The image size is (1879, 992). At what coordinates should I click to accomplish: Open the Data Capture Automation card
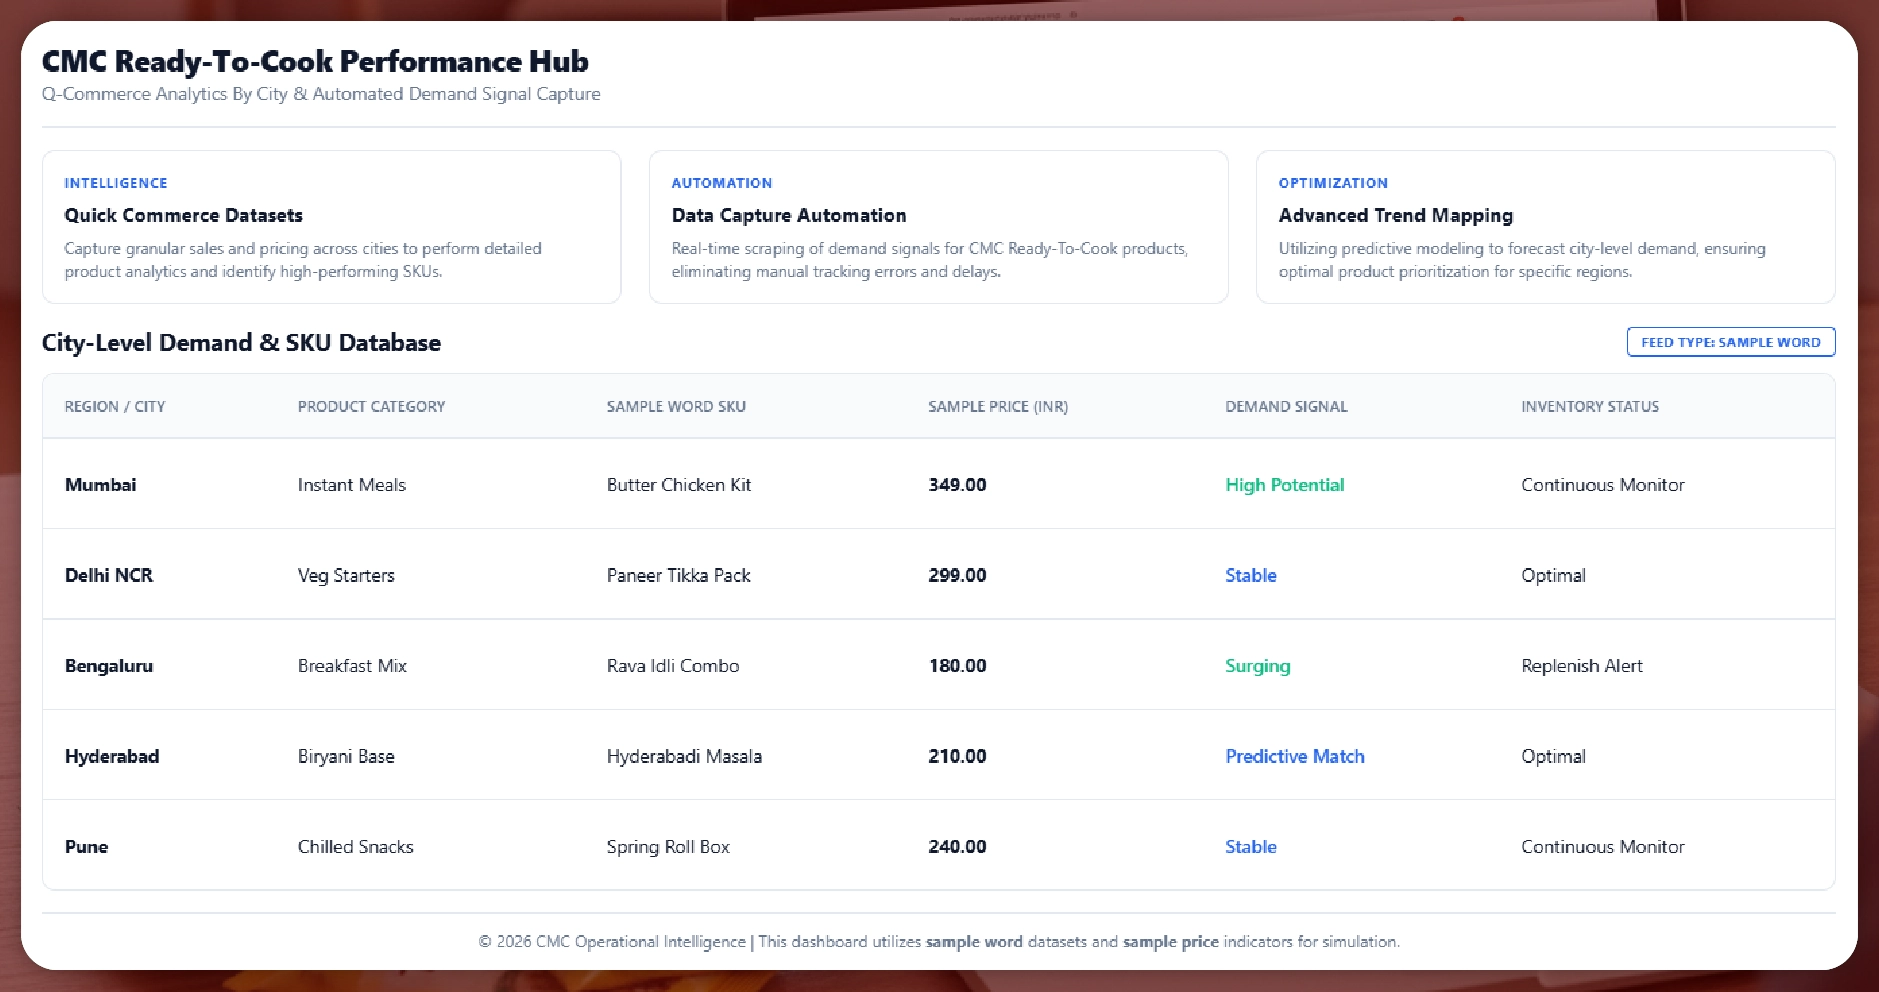click(938, 227)
